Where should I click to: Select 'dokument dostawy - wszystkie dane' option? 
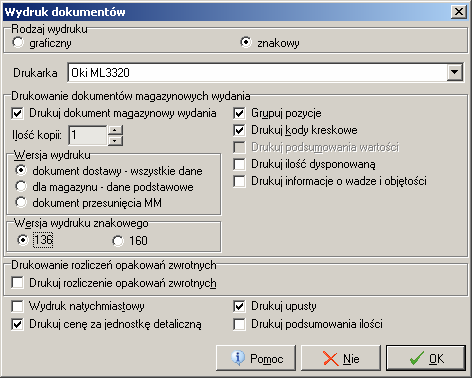(x=21, y=171)
